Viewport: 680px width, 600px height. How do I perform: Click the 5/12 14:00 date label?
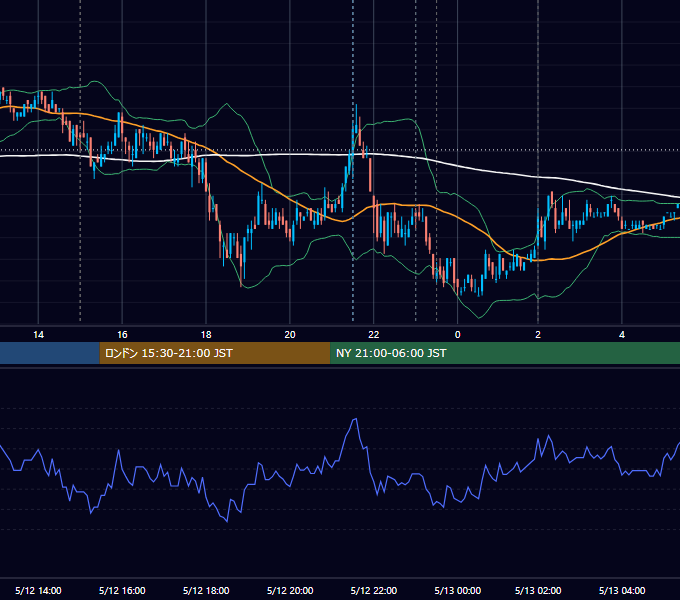(x=38, y=590)
